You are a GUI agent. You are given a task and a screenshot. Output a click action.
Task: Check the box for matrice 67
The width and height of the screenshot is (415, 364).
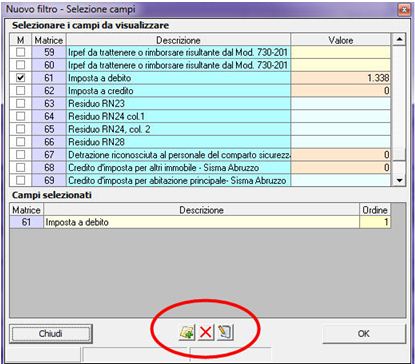point(20,155)
